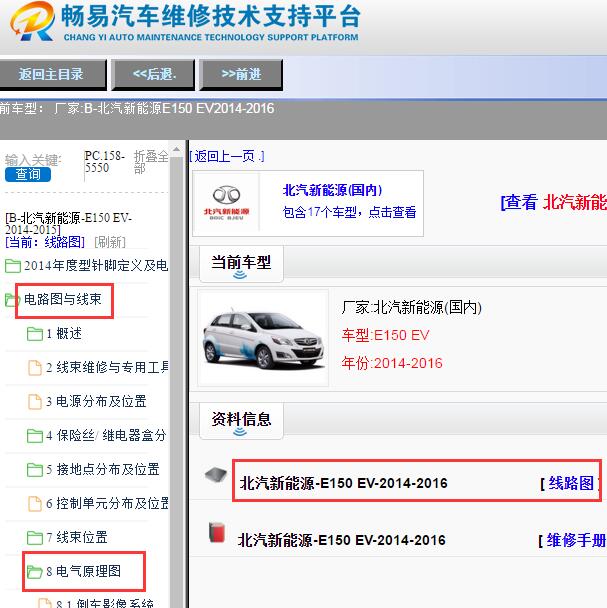Screen dimensions: 607x608
Task: Click the red book icon beside 维修手册 row
Action: [217, 532]
